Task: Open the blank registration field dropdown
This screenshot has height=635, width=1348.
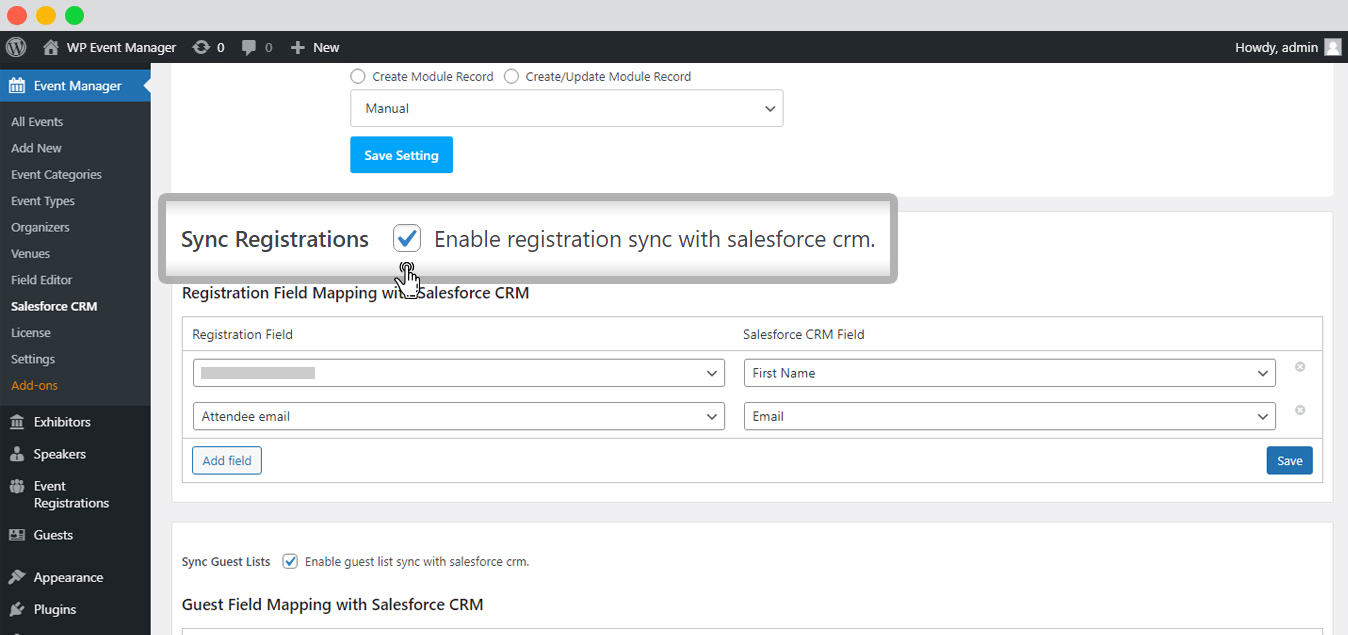Action: click(x=459, y=373)
